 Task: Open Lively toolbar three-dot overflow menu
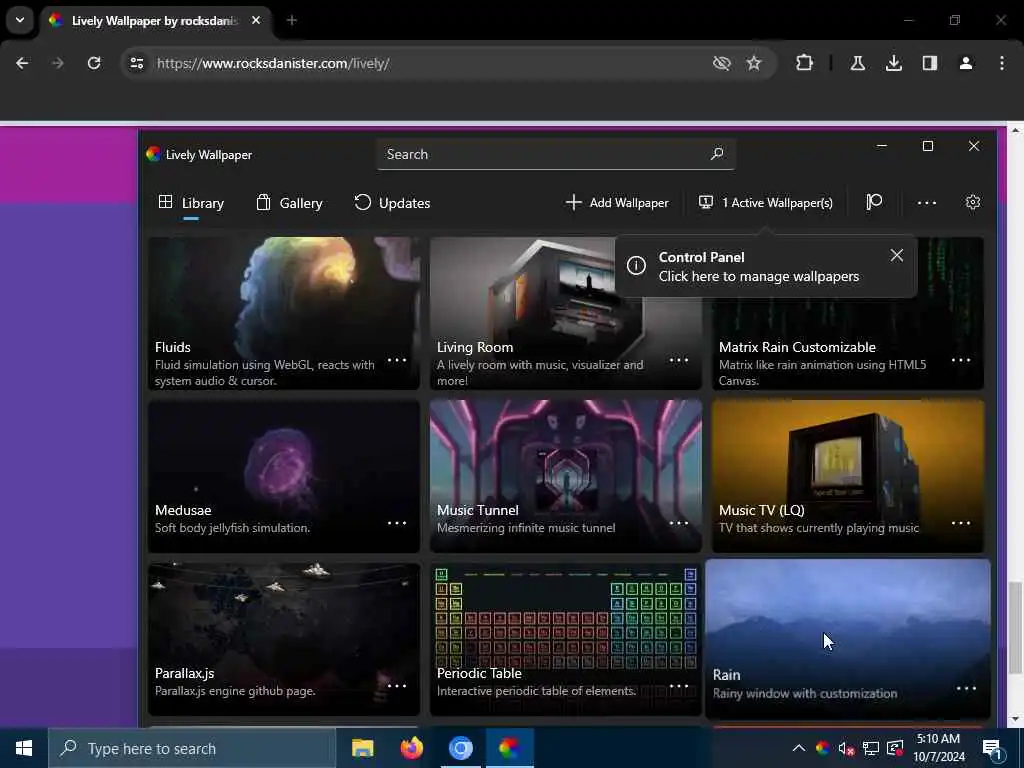(x=927, y=203)
